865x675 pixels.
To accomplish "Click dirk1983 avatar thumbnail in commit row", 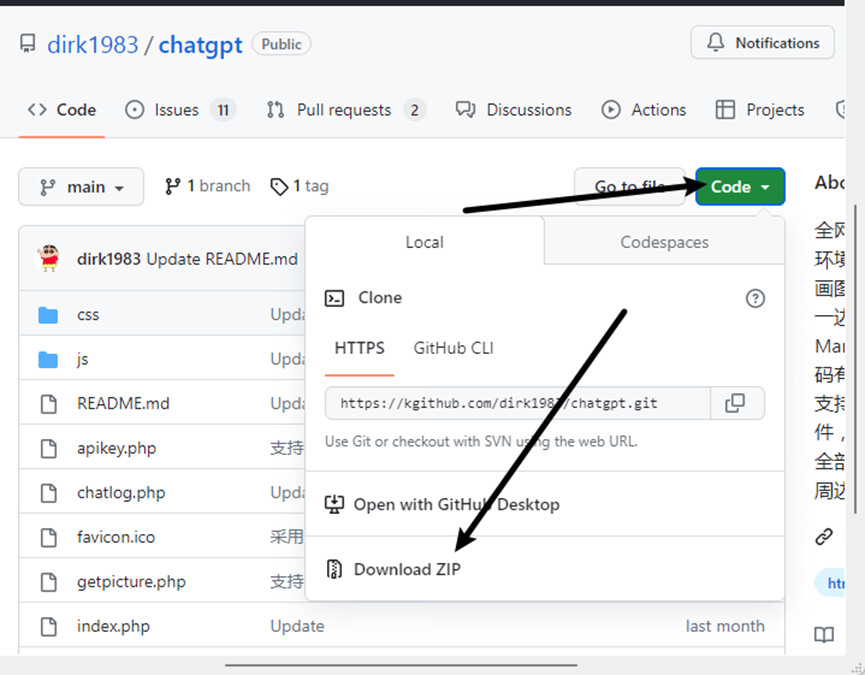I will [x=48, y=259].
